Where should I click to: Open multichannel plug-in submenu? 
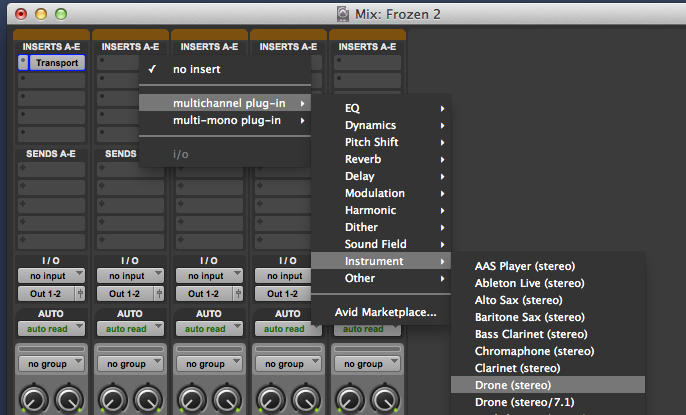(225, 103)
